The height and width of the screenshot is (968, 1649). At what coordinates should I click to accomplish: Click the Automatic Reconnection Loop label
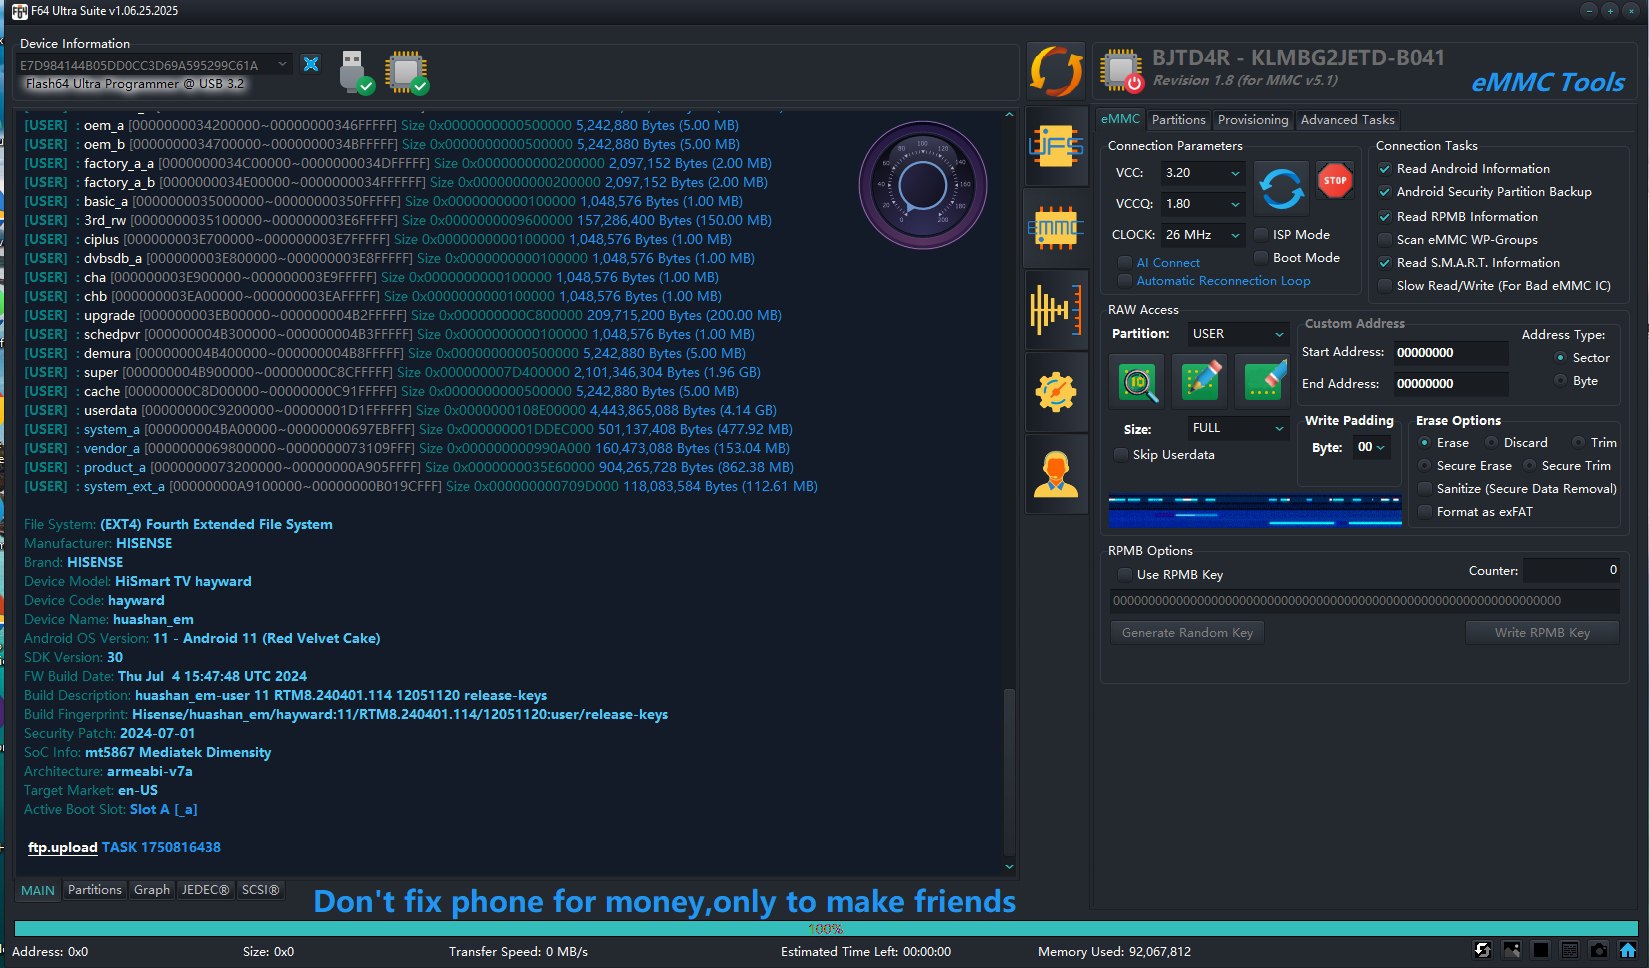pyautogui.click(x=1223, y=282)
